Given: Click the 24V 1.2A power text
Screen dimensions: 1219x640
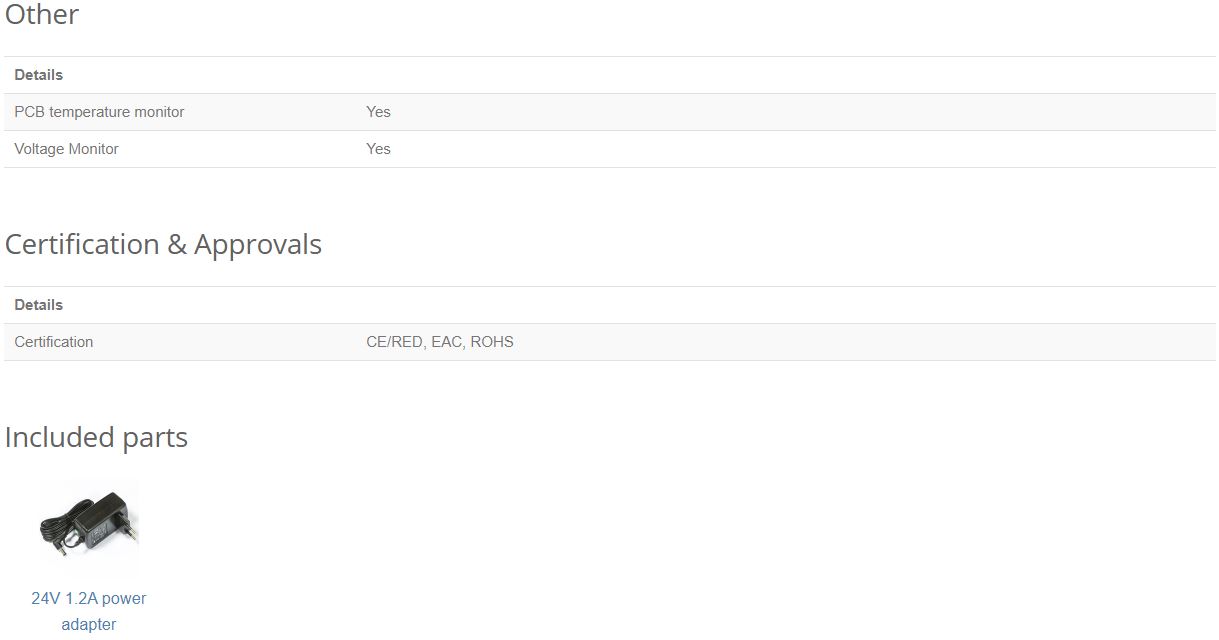Looking at the screenshot, I should (89, 599).
